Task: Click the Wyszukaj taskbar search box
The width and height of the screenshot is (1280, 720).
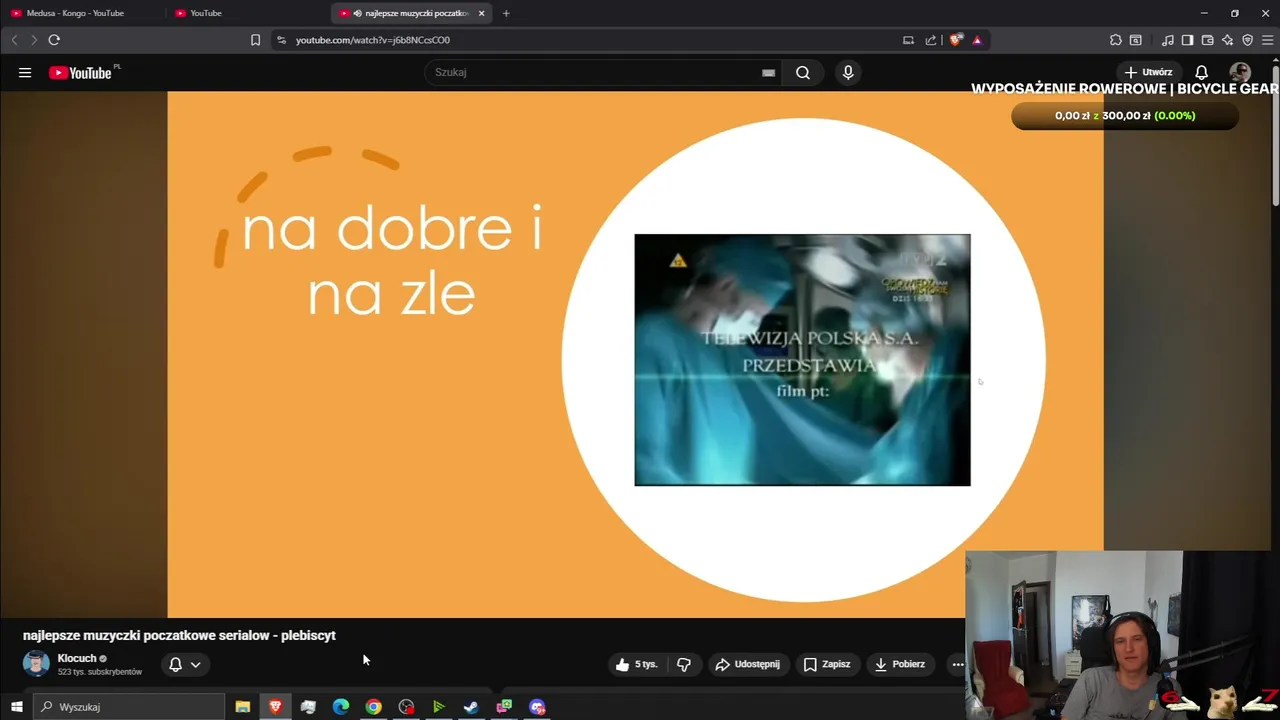Action: (x=130, y=707)
